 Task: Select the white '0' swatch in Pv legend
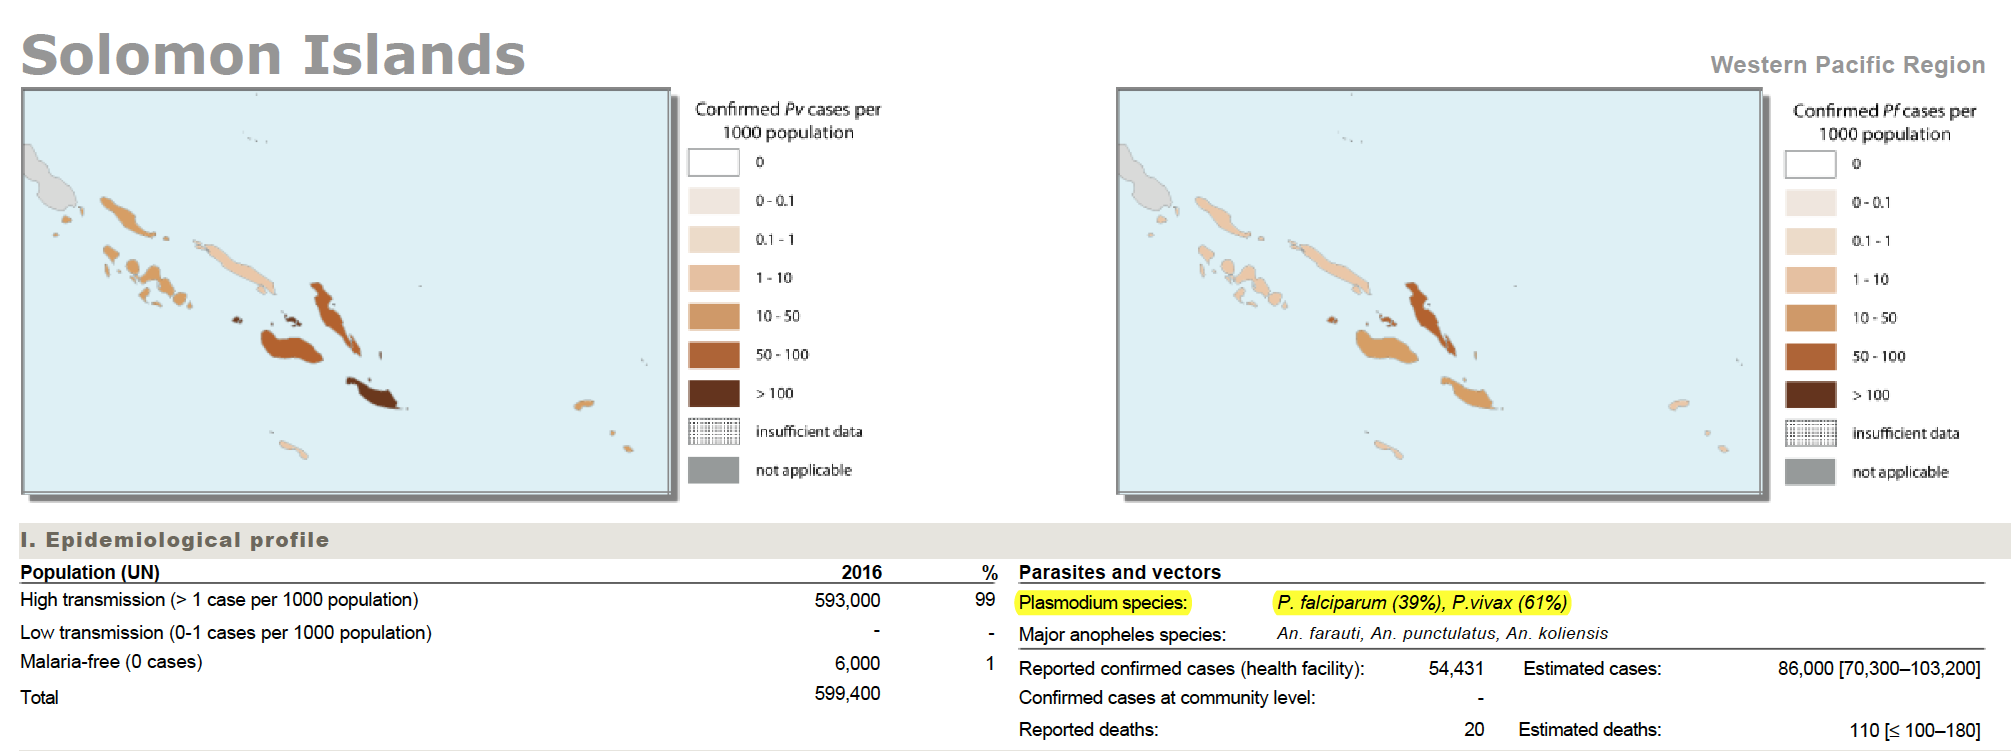pos(713,162)
